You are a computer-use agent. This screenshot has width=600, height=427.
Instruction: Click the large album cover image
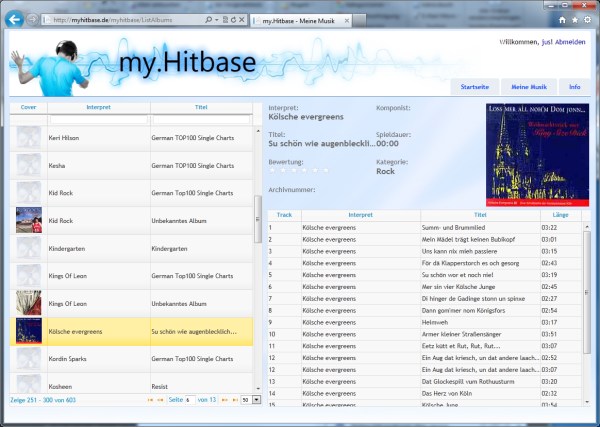[x=538, y=155]
